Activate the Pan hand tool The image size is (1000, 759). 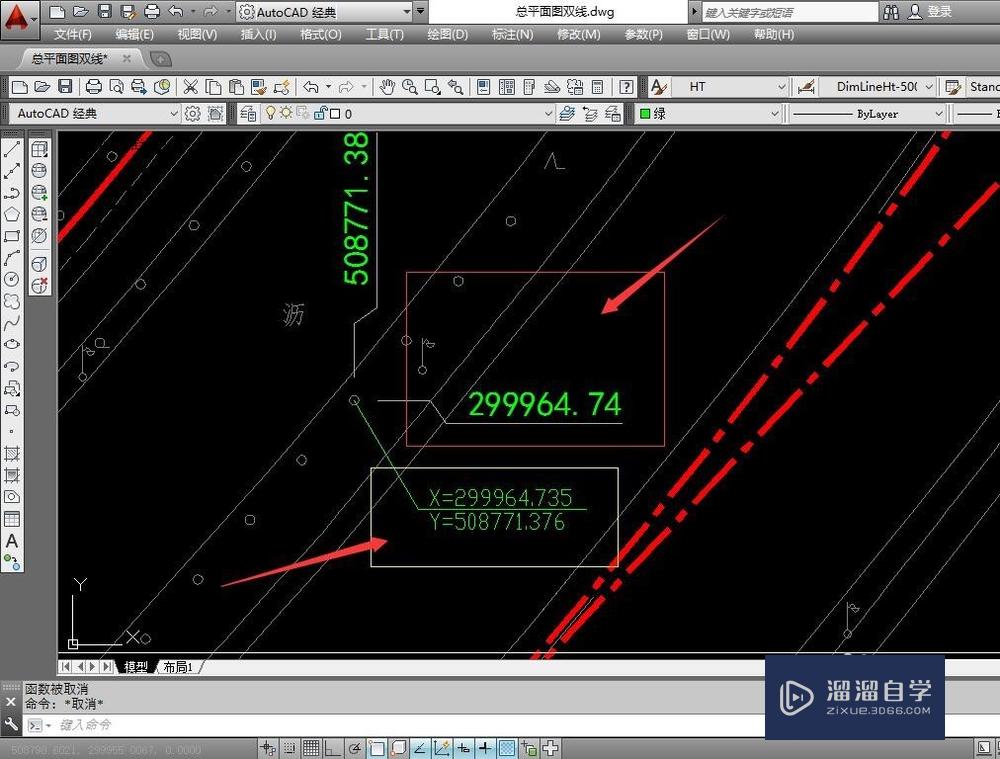pyautogui.click(x=387, y=87)
